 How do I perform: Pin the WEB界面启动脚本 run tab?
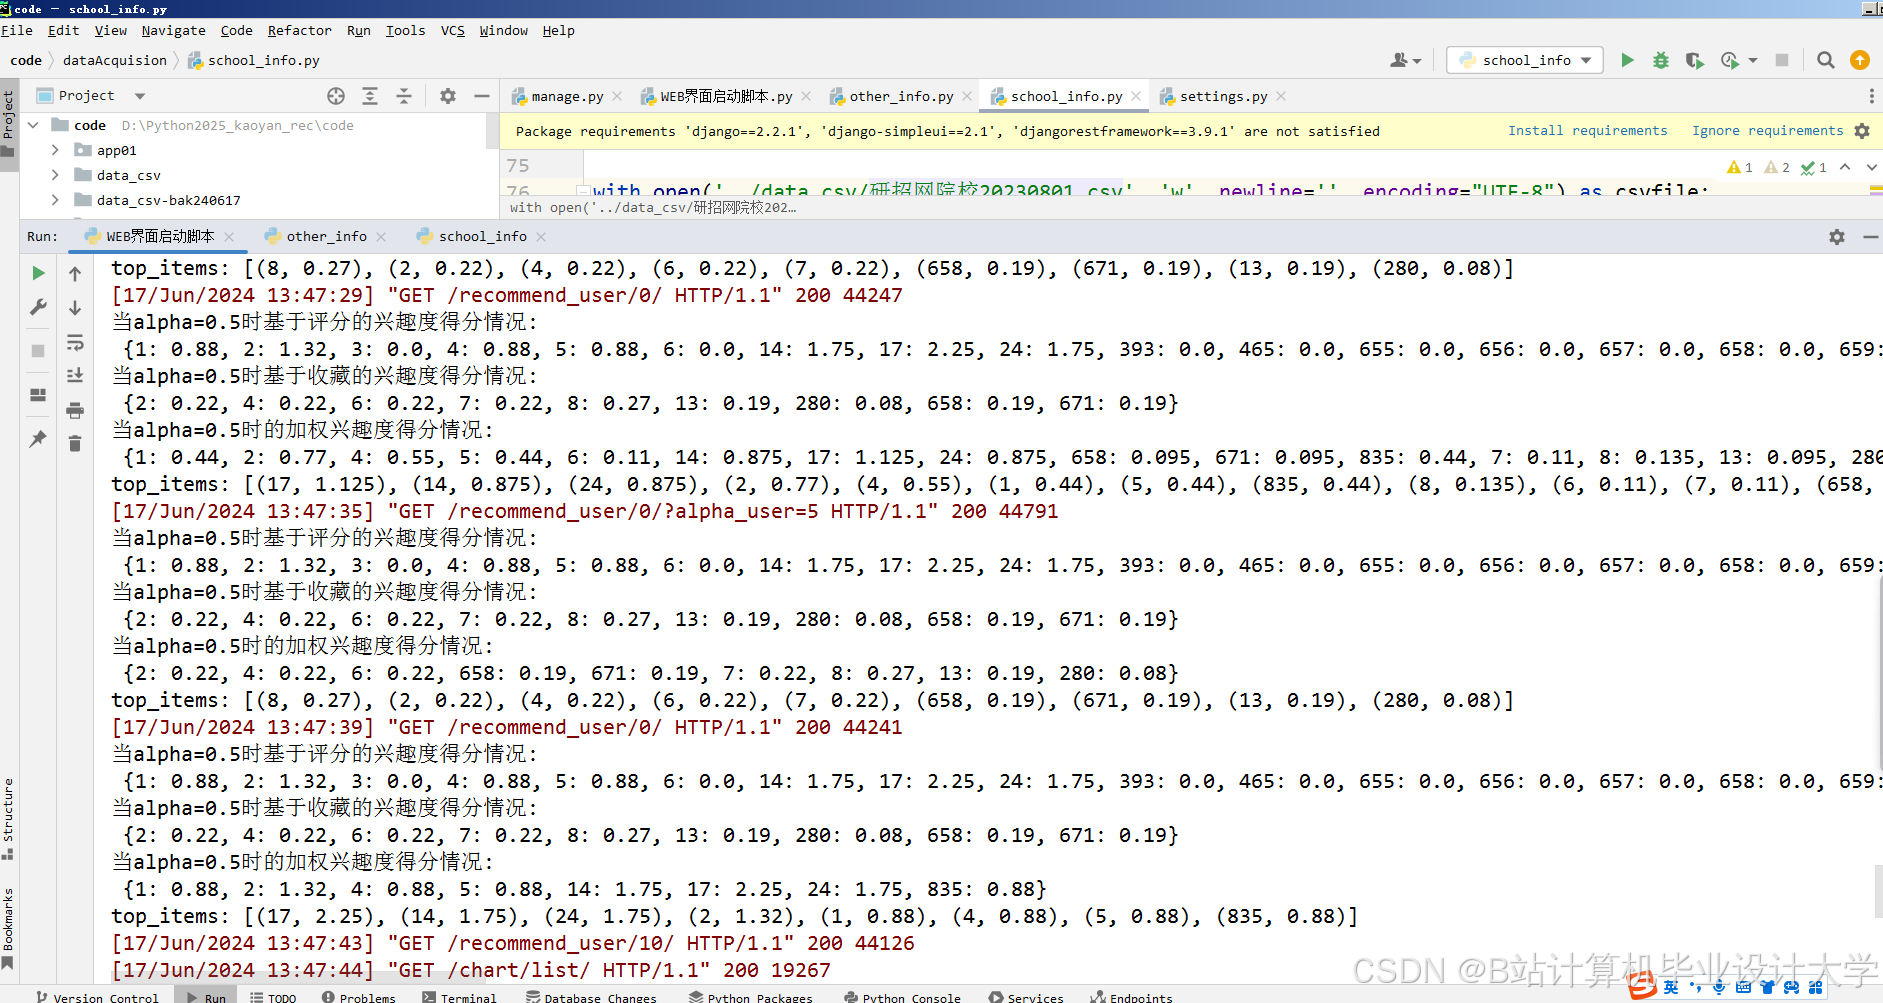coord(37,438)
